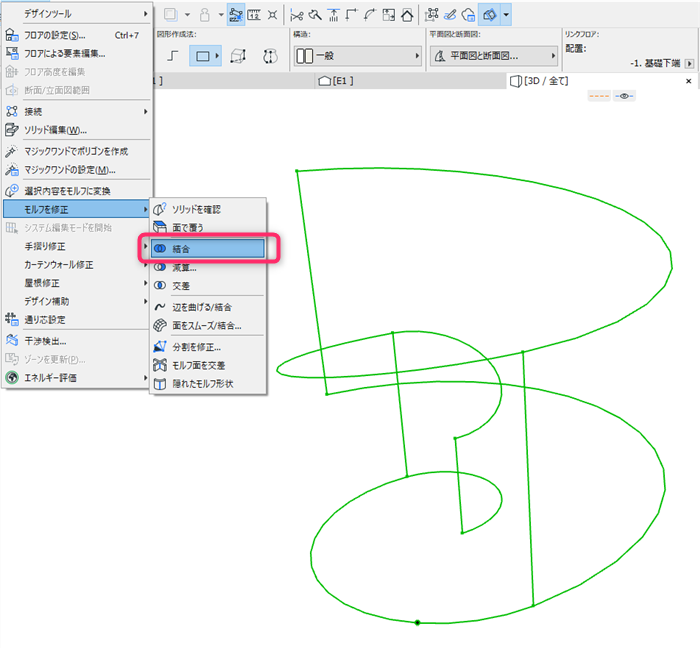Toggle the ruler measure icon in toolbar
Image resolution: width=700 pixels, height=648 pixels.
click(254, 15)
